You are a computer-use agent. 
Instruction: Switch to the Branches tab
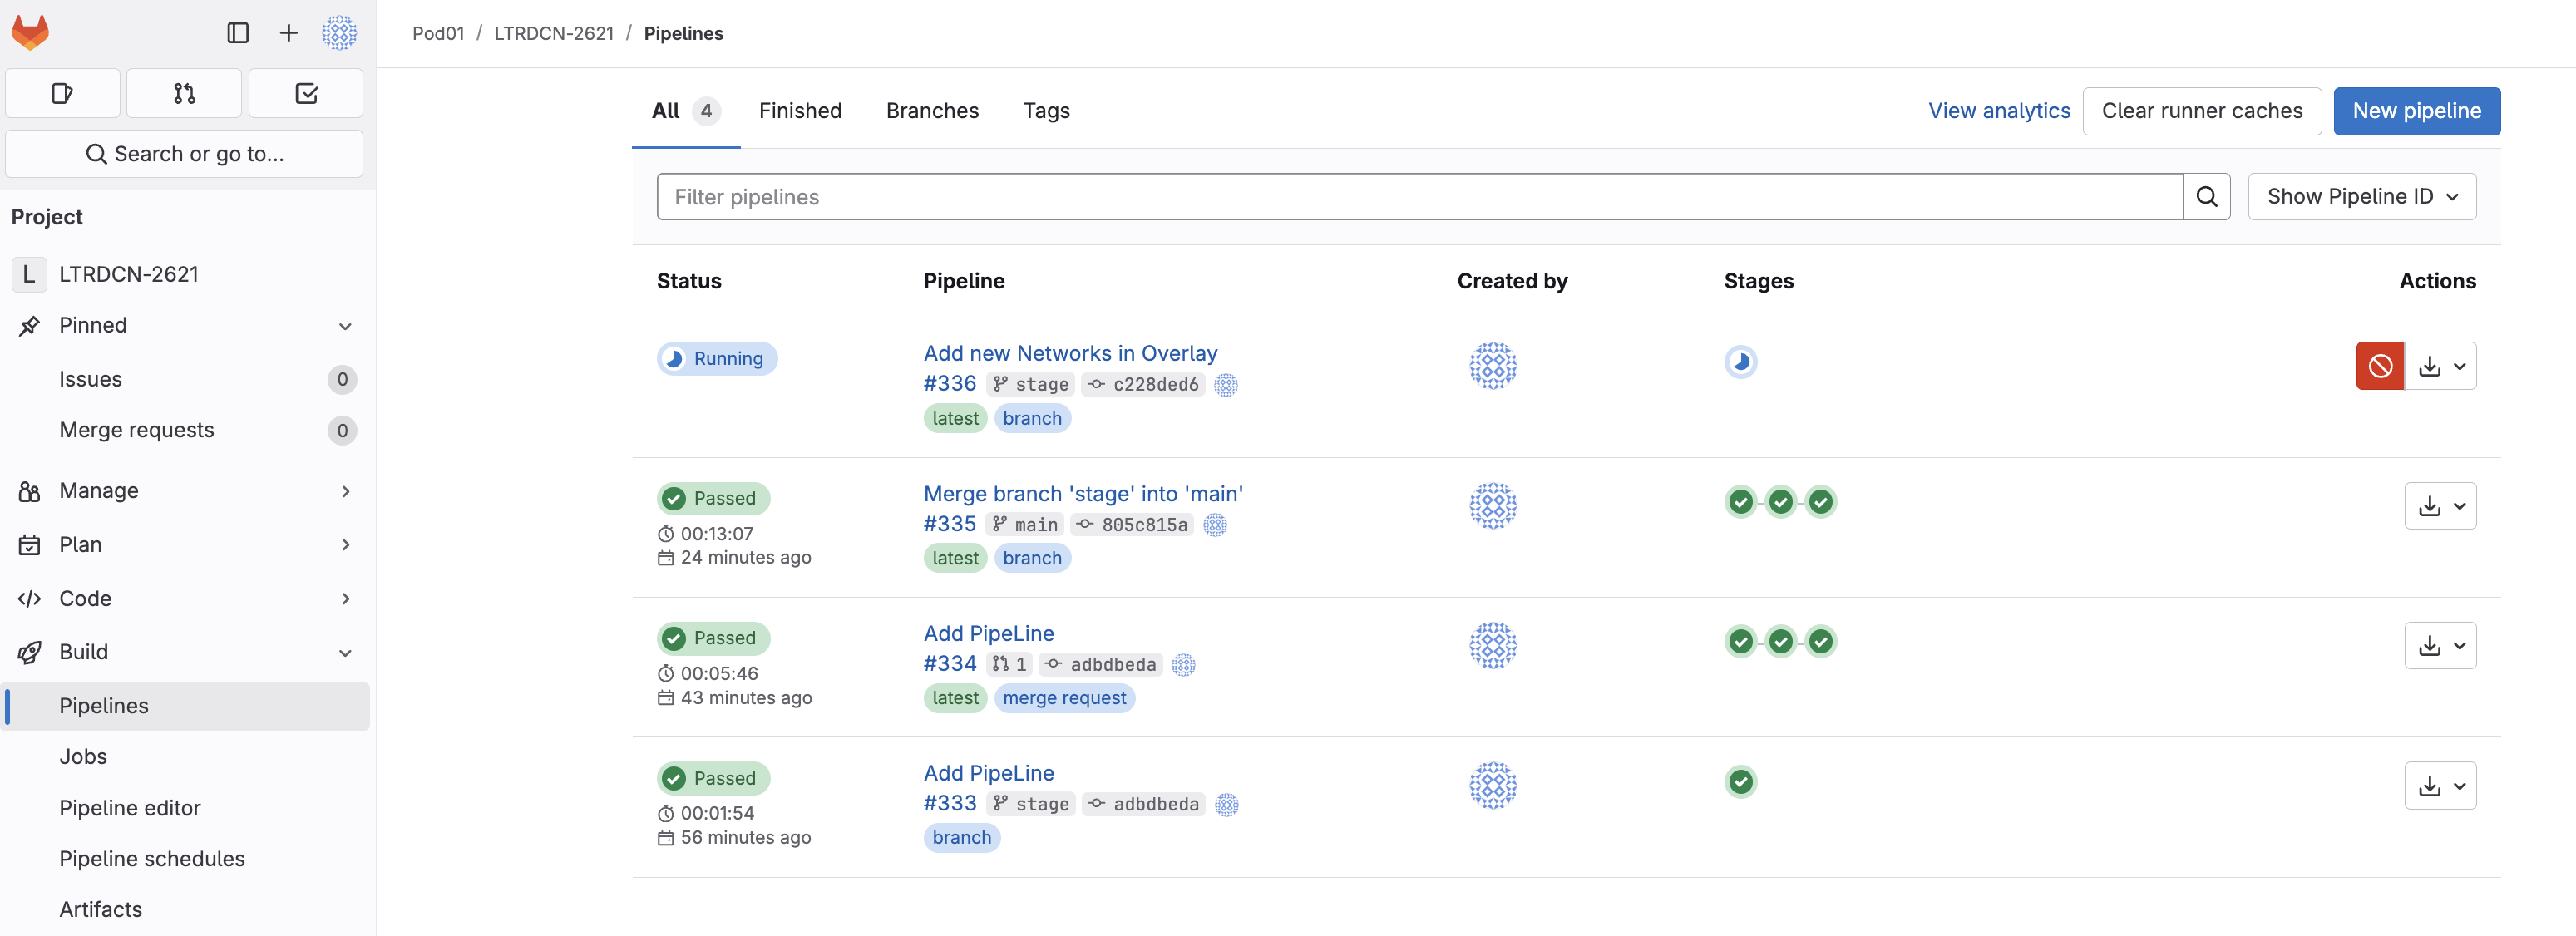931,111
